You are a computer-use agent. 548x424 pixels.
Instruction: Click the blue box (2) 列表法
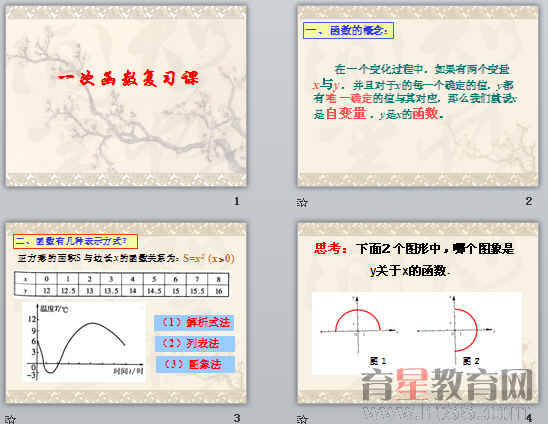click(x=194, y=344)
